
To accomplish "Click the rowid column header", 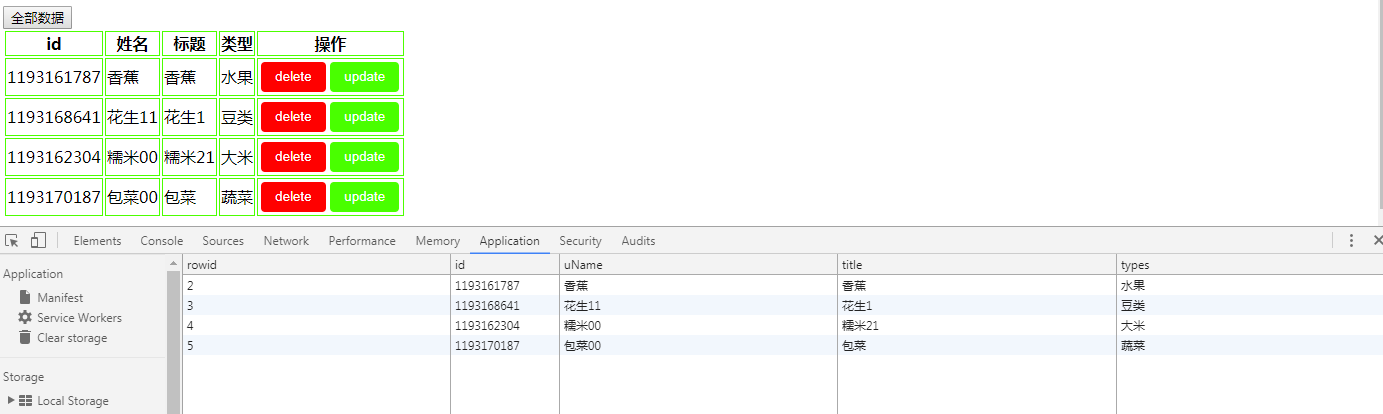I will 316,265.
